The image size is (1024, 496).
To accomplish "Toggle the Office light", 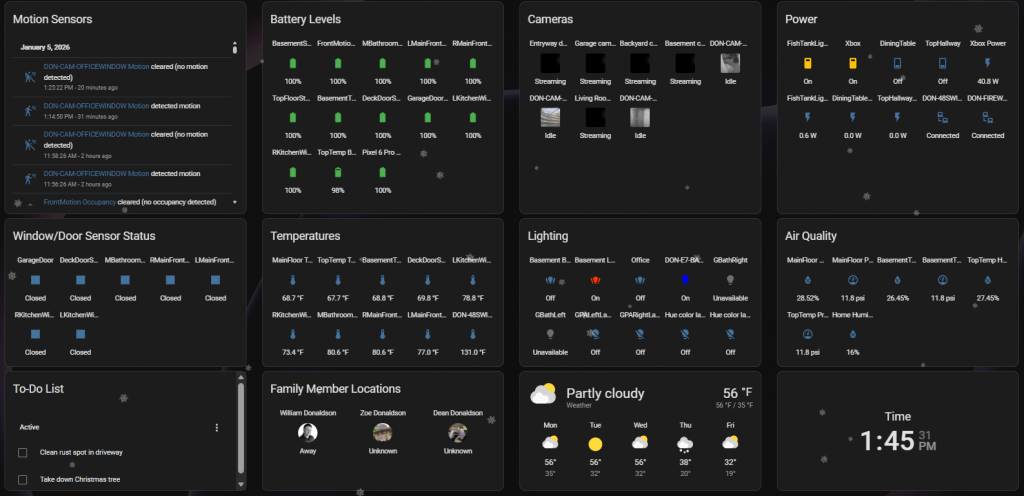I will [640, 280].
